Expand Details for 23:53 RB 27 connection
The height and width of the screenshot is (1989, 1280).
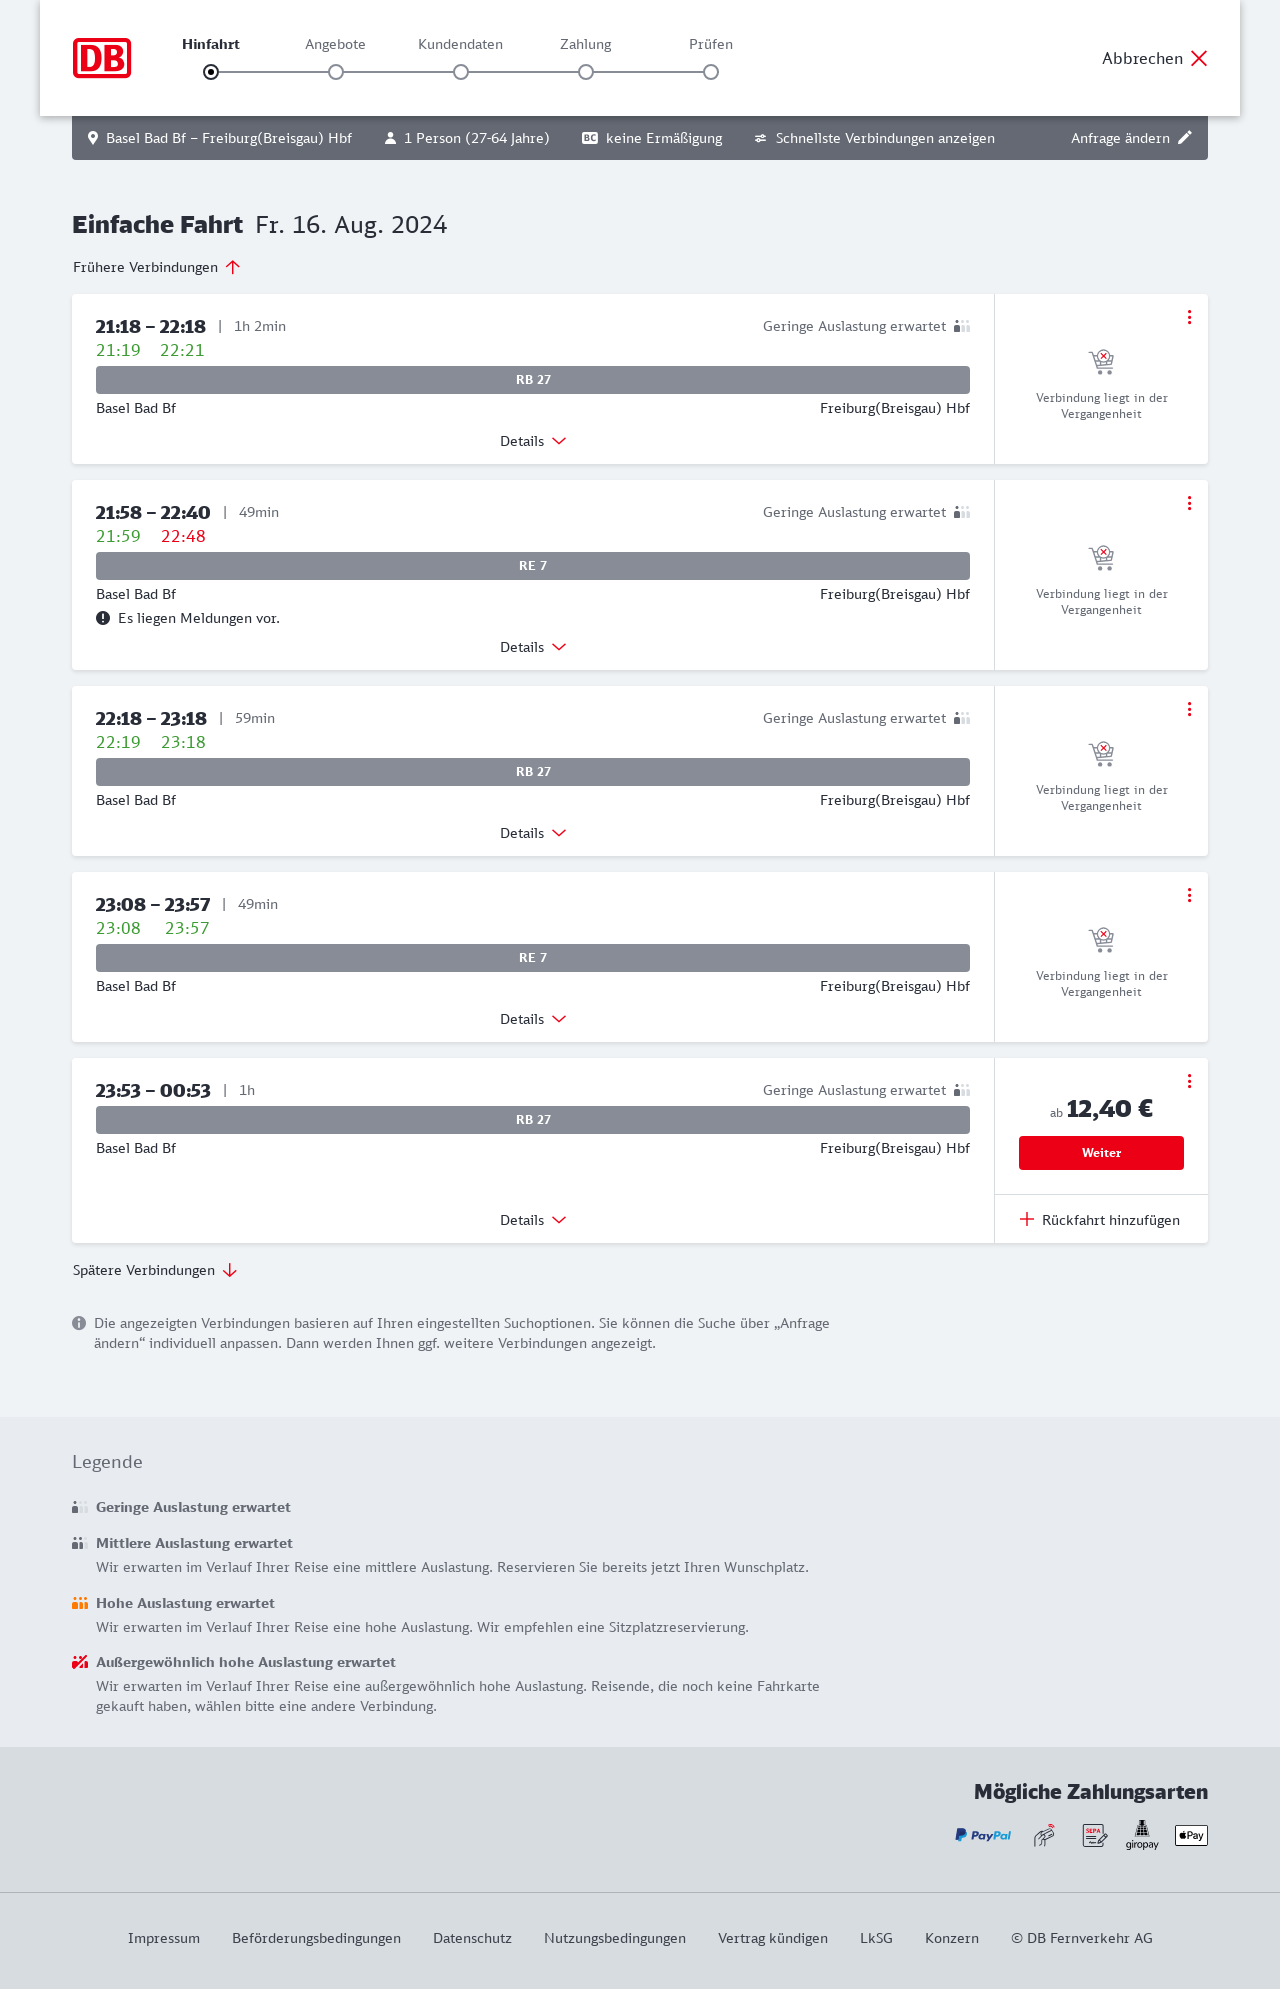[533, 1220]
